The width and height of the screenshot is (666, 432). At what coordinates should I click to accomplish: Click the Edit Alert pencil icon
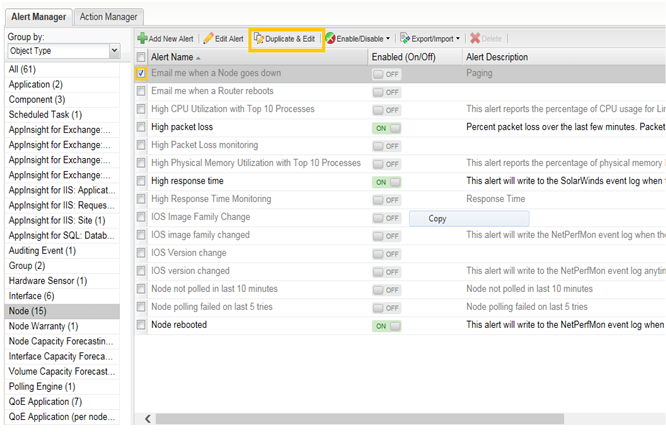[x=208, y=39]
